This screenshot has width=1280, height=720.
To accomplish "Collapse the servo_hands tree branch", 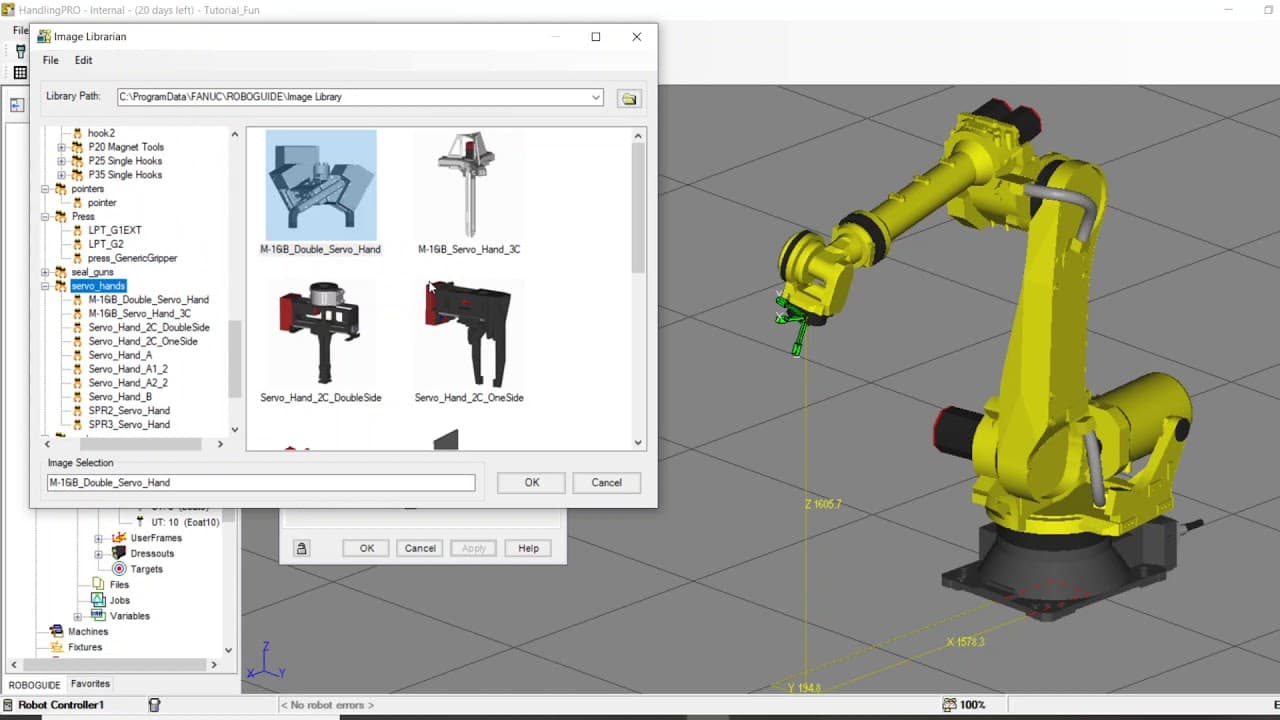I will point(46,285).
